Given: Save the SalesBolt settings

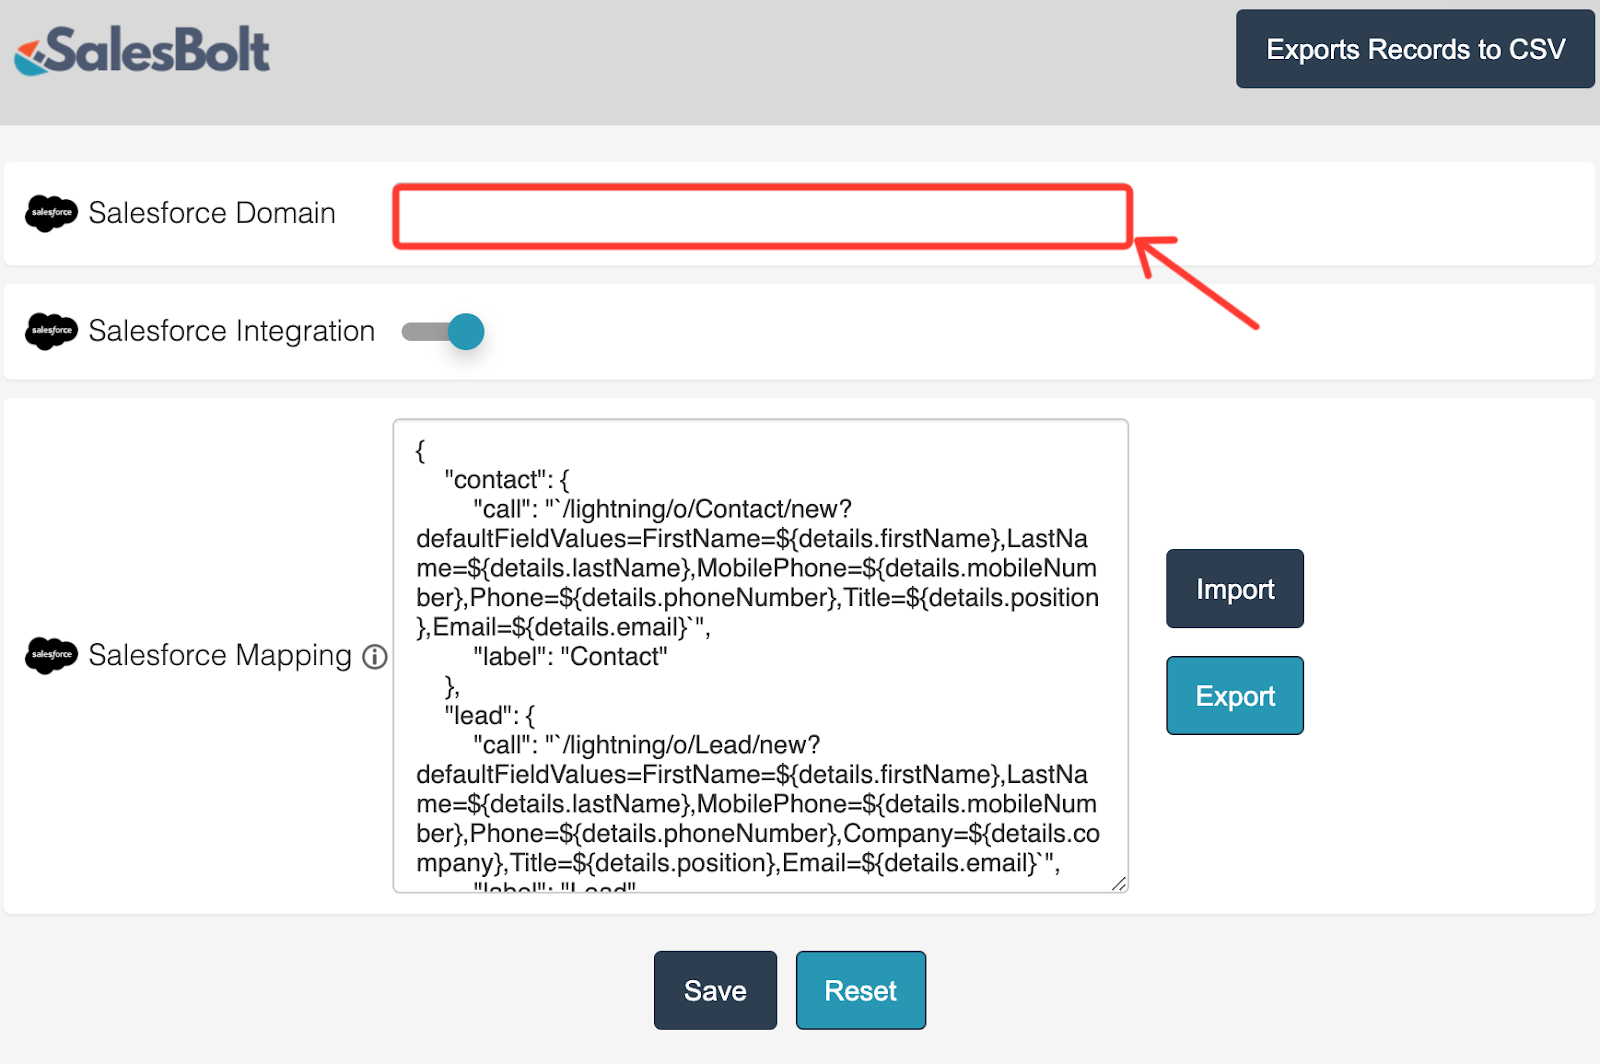Looking at the screenshot, I should [x=714, y=990].
